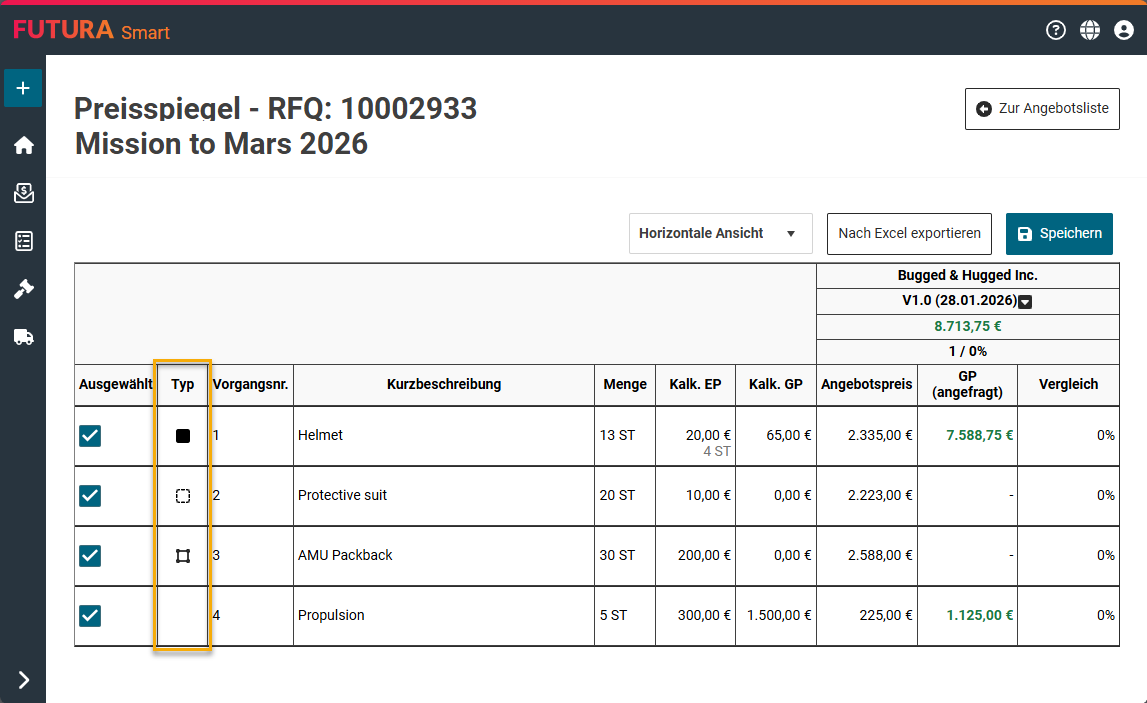The width and height of the screenshot is (1147, 703).
Task: Open the checklist icon in sidebar
Action: (23, 241)
